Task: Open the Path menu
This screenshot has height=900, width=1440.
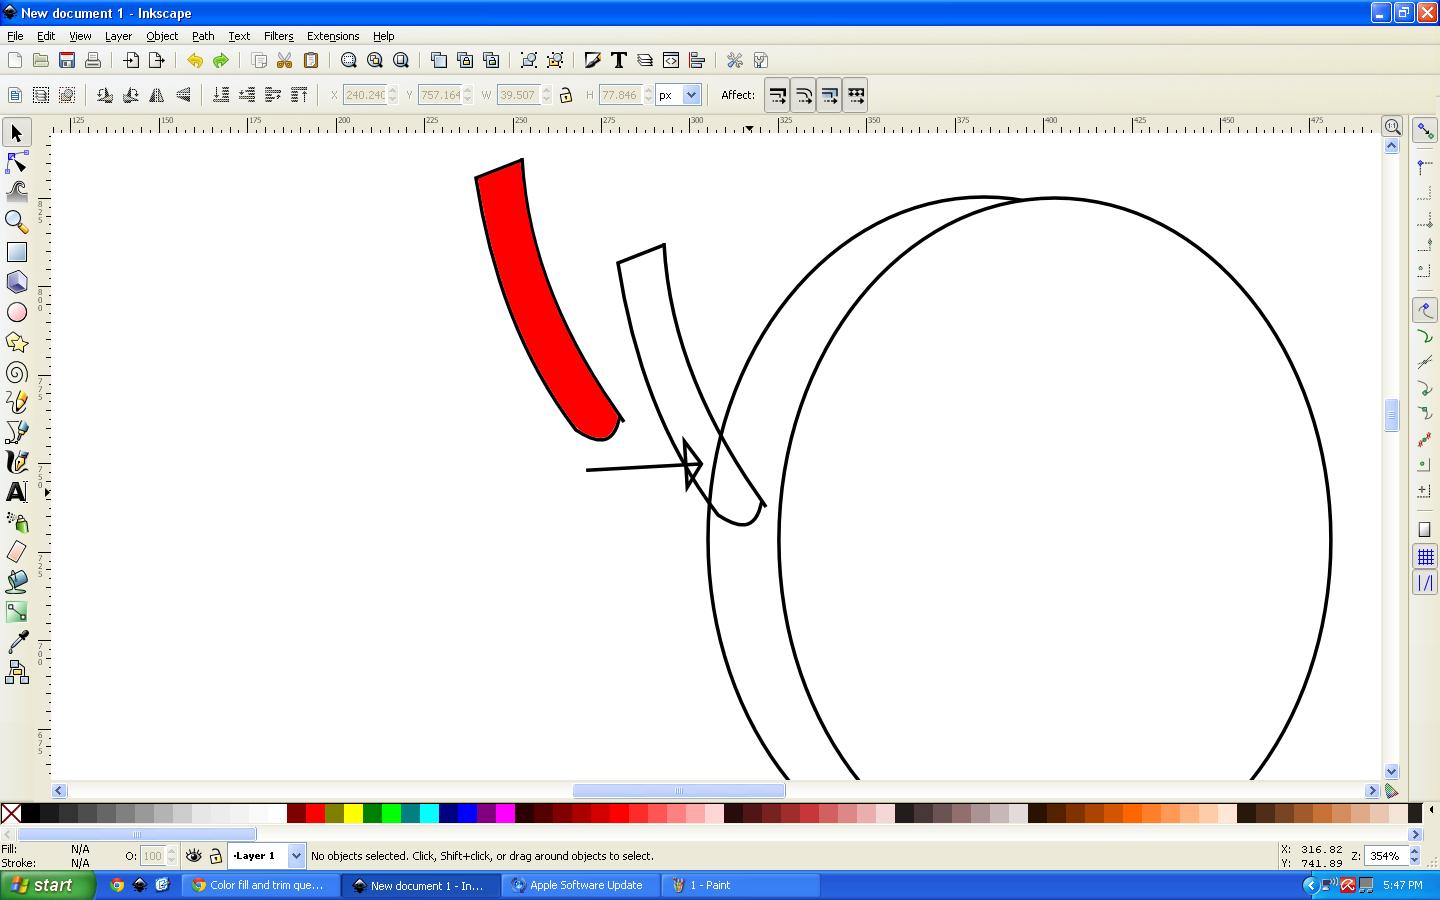Action: coord(203,36)
